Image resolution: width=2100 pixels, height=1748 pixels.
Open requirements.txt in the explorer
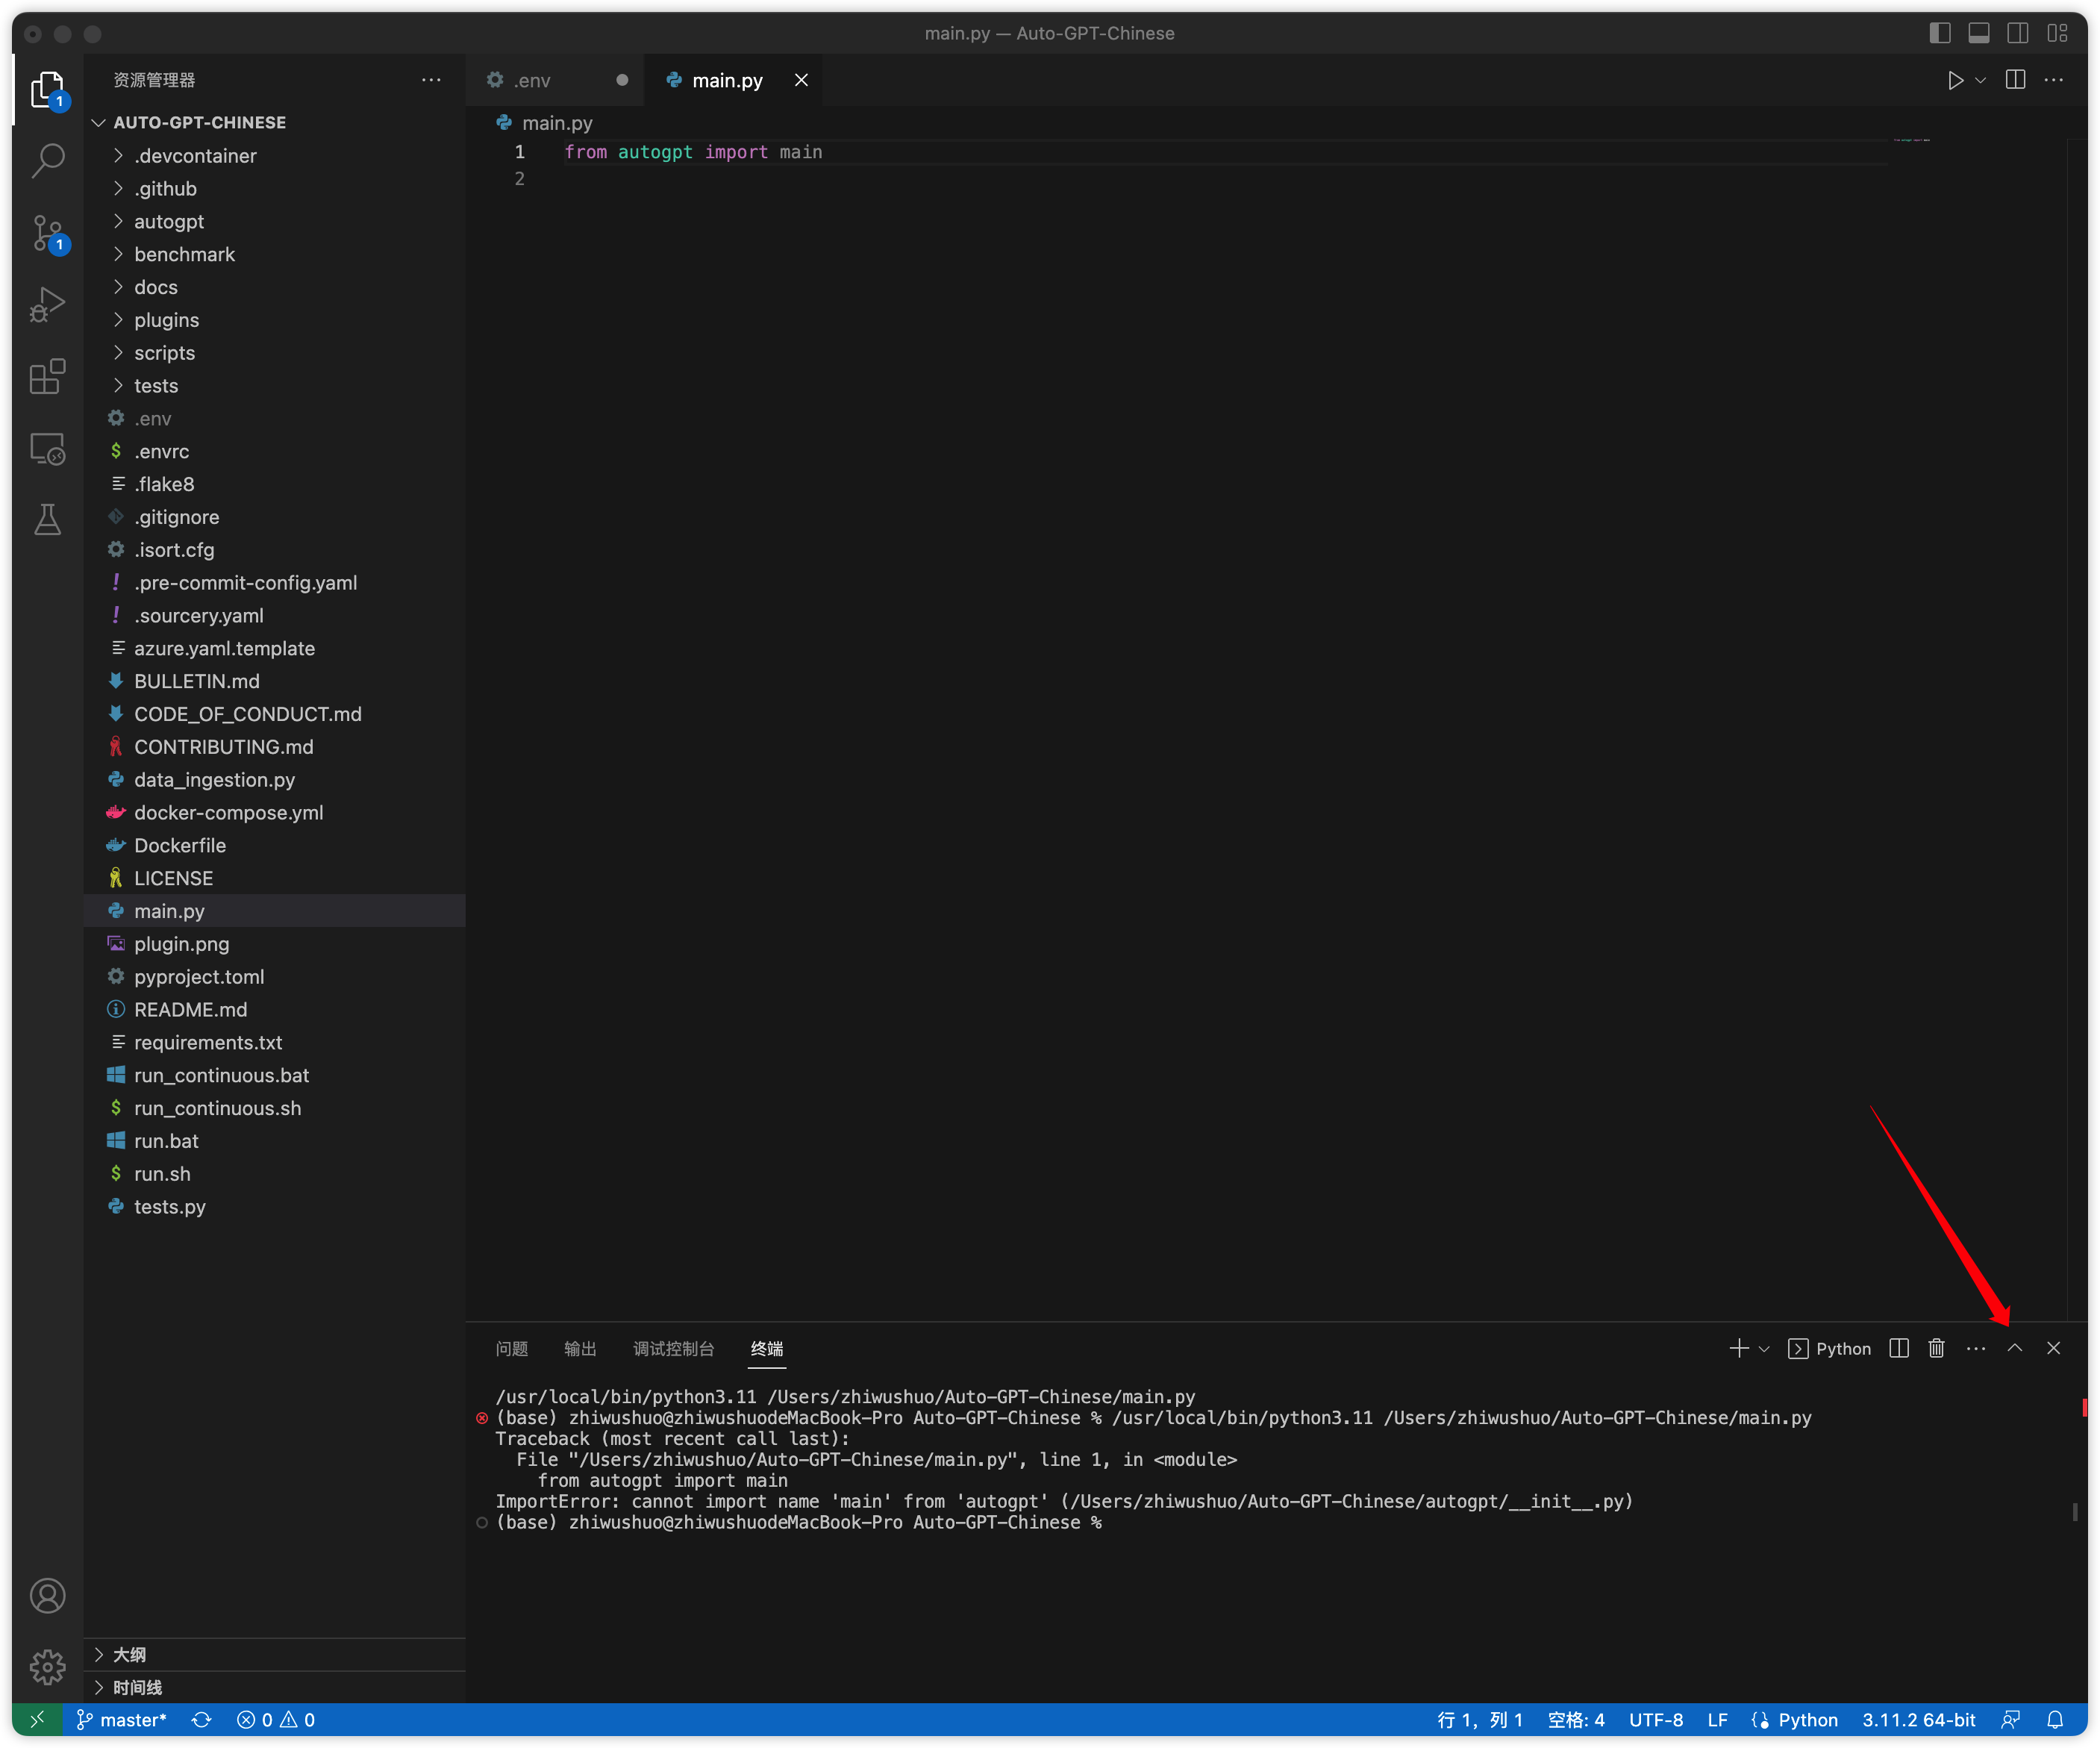pyautogui.click(x=207, y=1042)
